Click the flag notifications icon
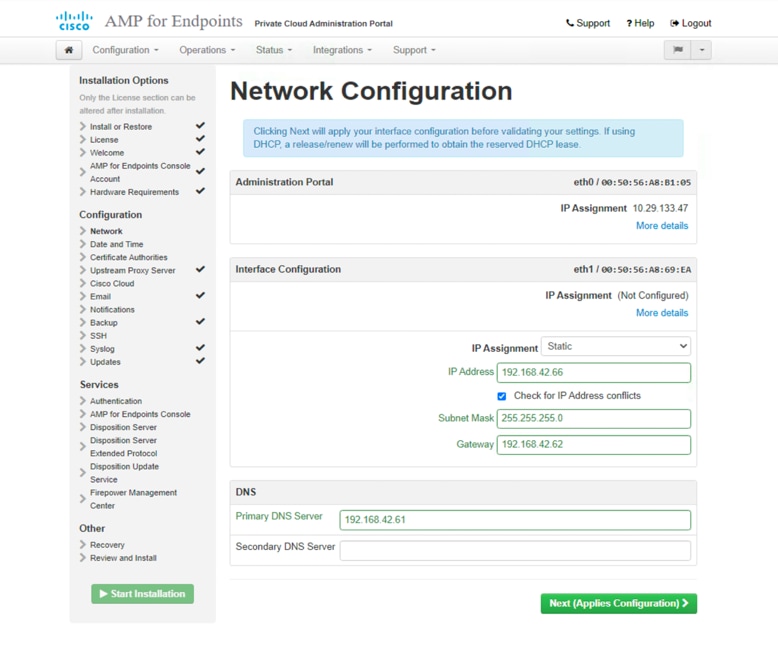 [678, 50]
